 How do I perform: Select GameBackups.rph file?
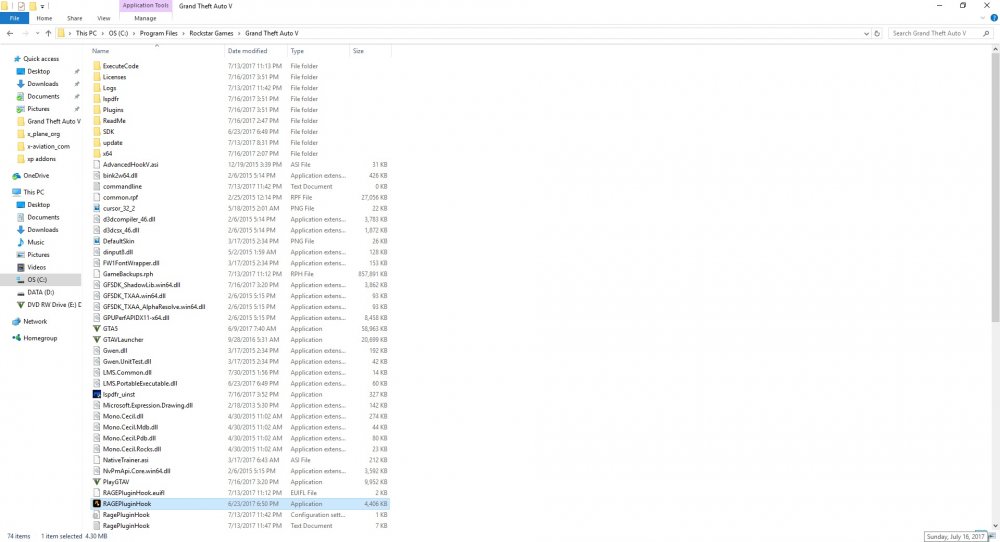pyautogui.click(x=128, y=274)
